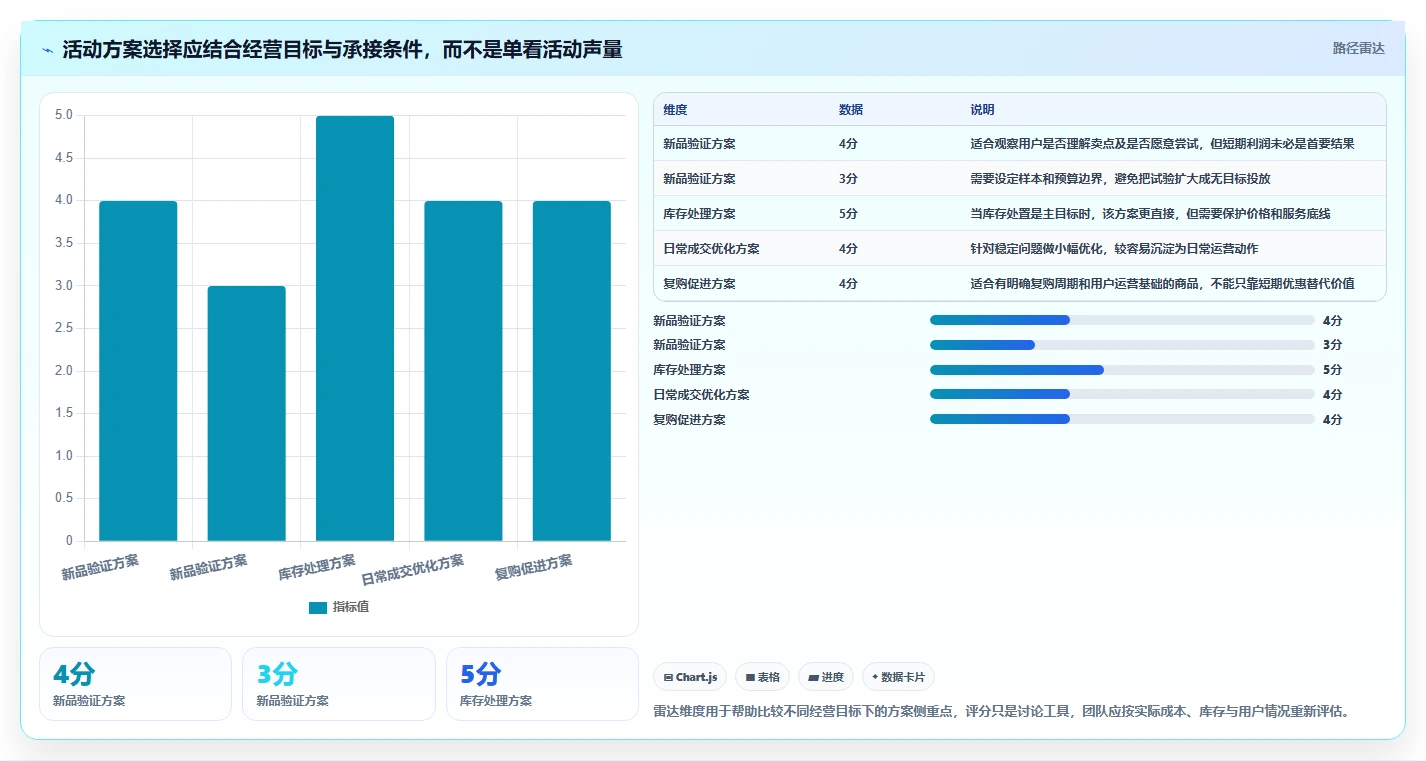Click the 复购促进方案 chart bar

pyautogui.click(x=571, y=371)
